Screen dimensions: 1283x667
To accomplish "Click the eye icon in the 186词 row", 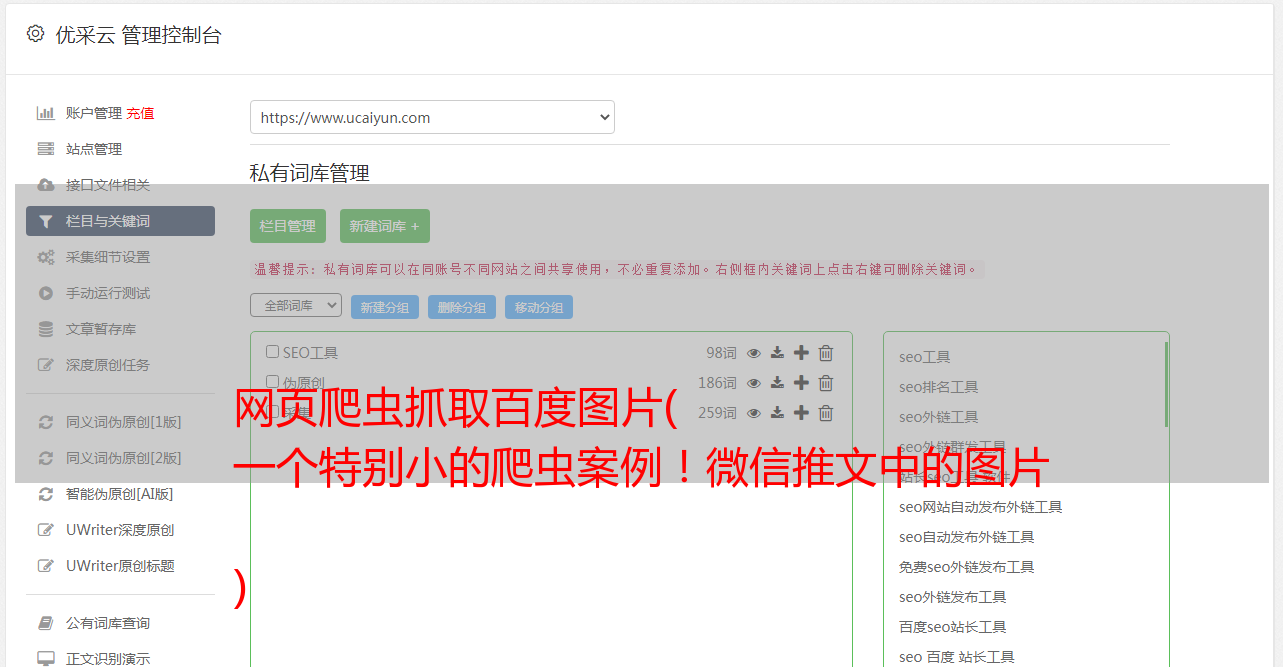I will 754,383.
